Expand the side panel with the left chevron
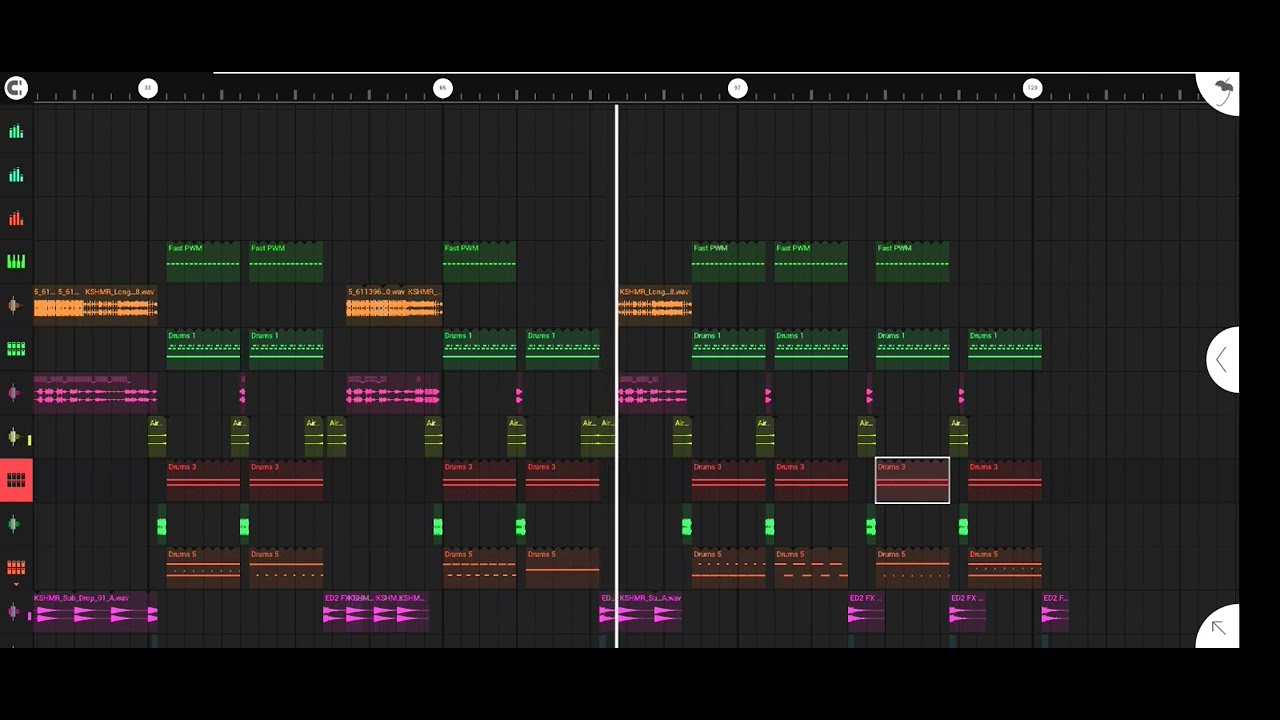This screenshot has height=720, width=1280. pos(1222,359)
